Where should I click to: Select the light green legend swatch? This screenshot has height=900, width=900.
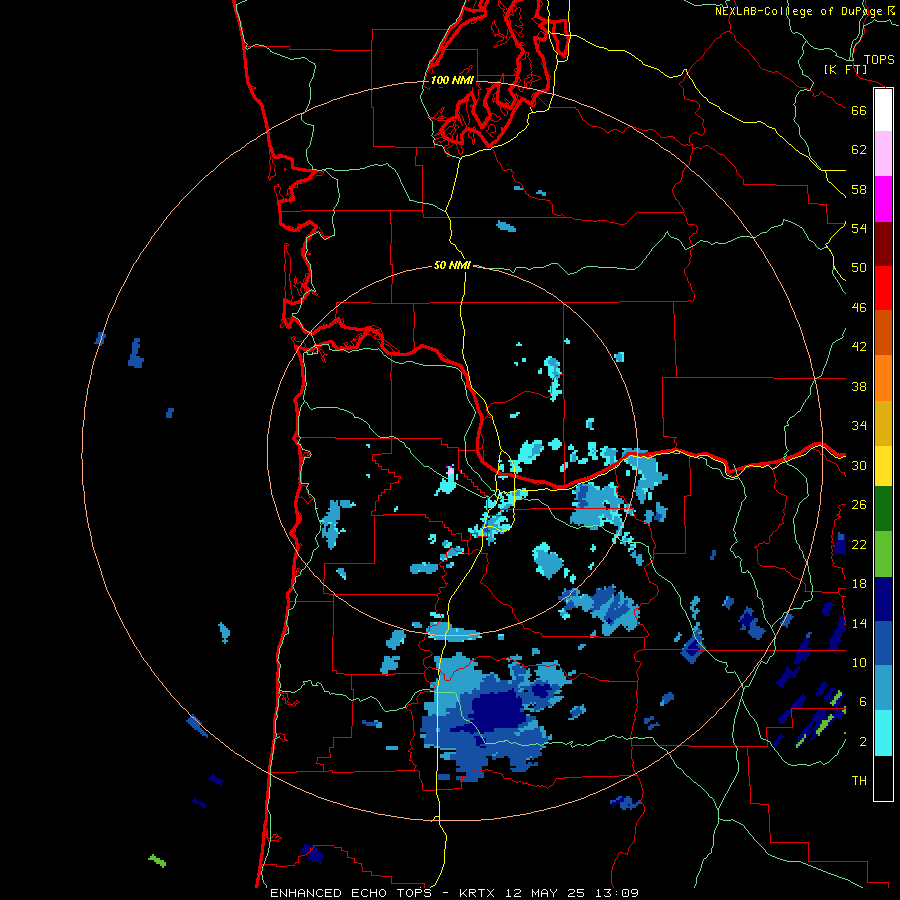tap(883, 554)
